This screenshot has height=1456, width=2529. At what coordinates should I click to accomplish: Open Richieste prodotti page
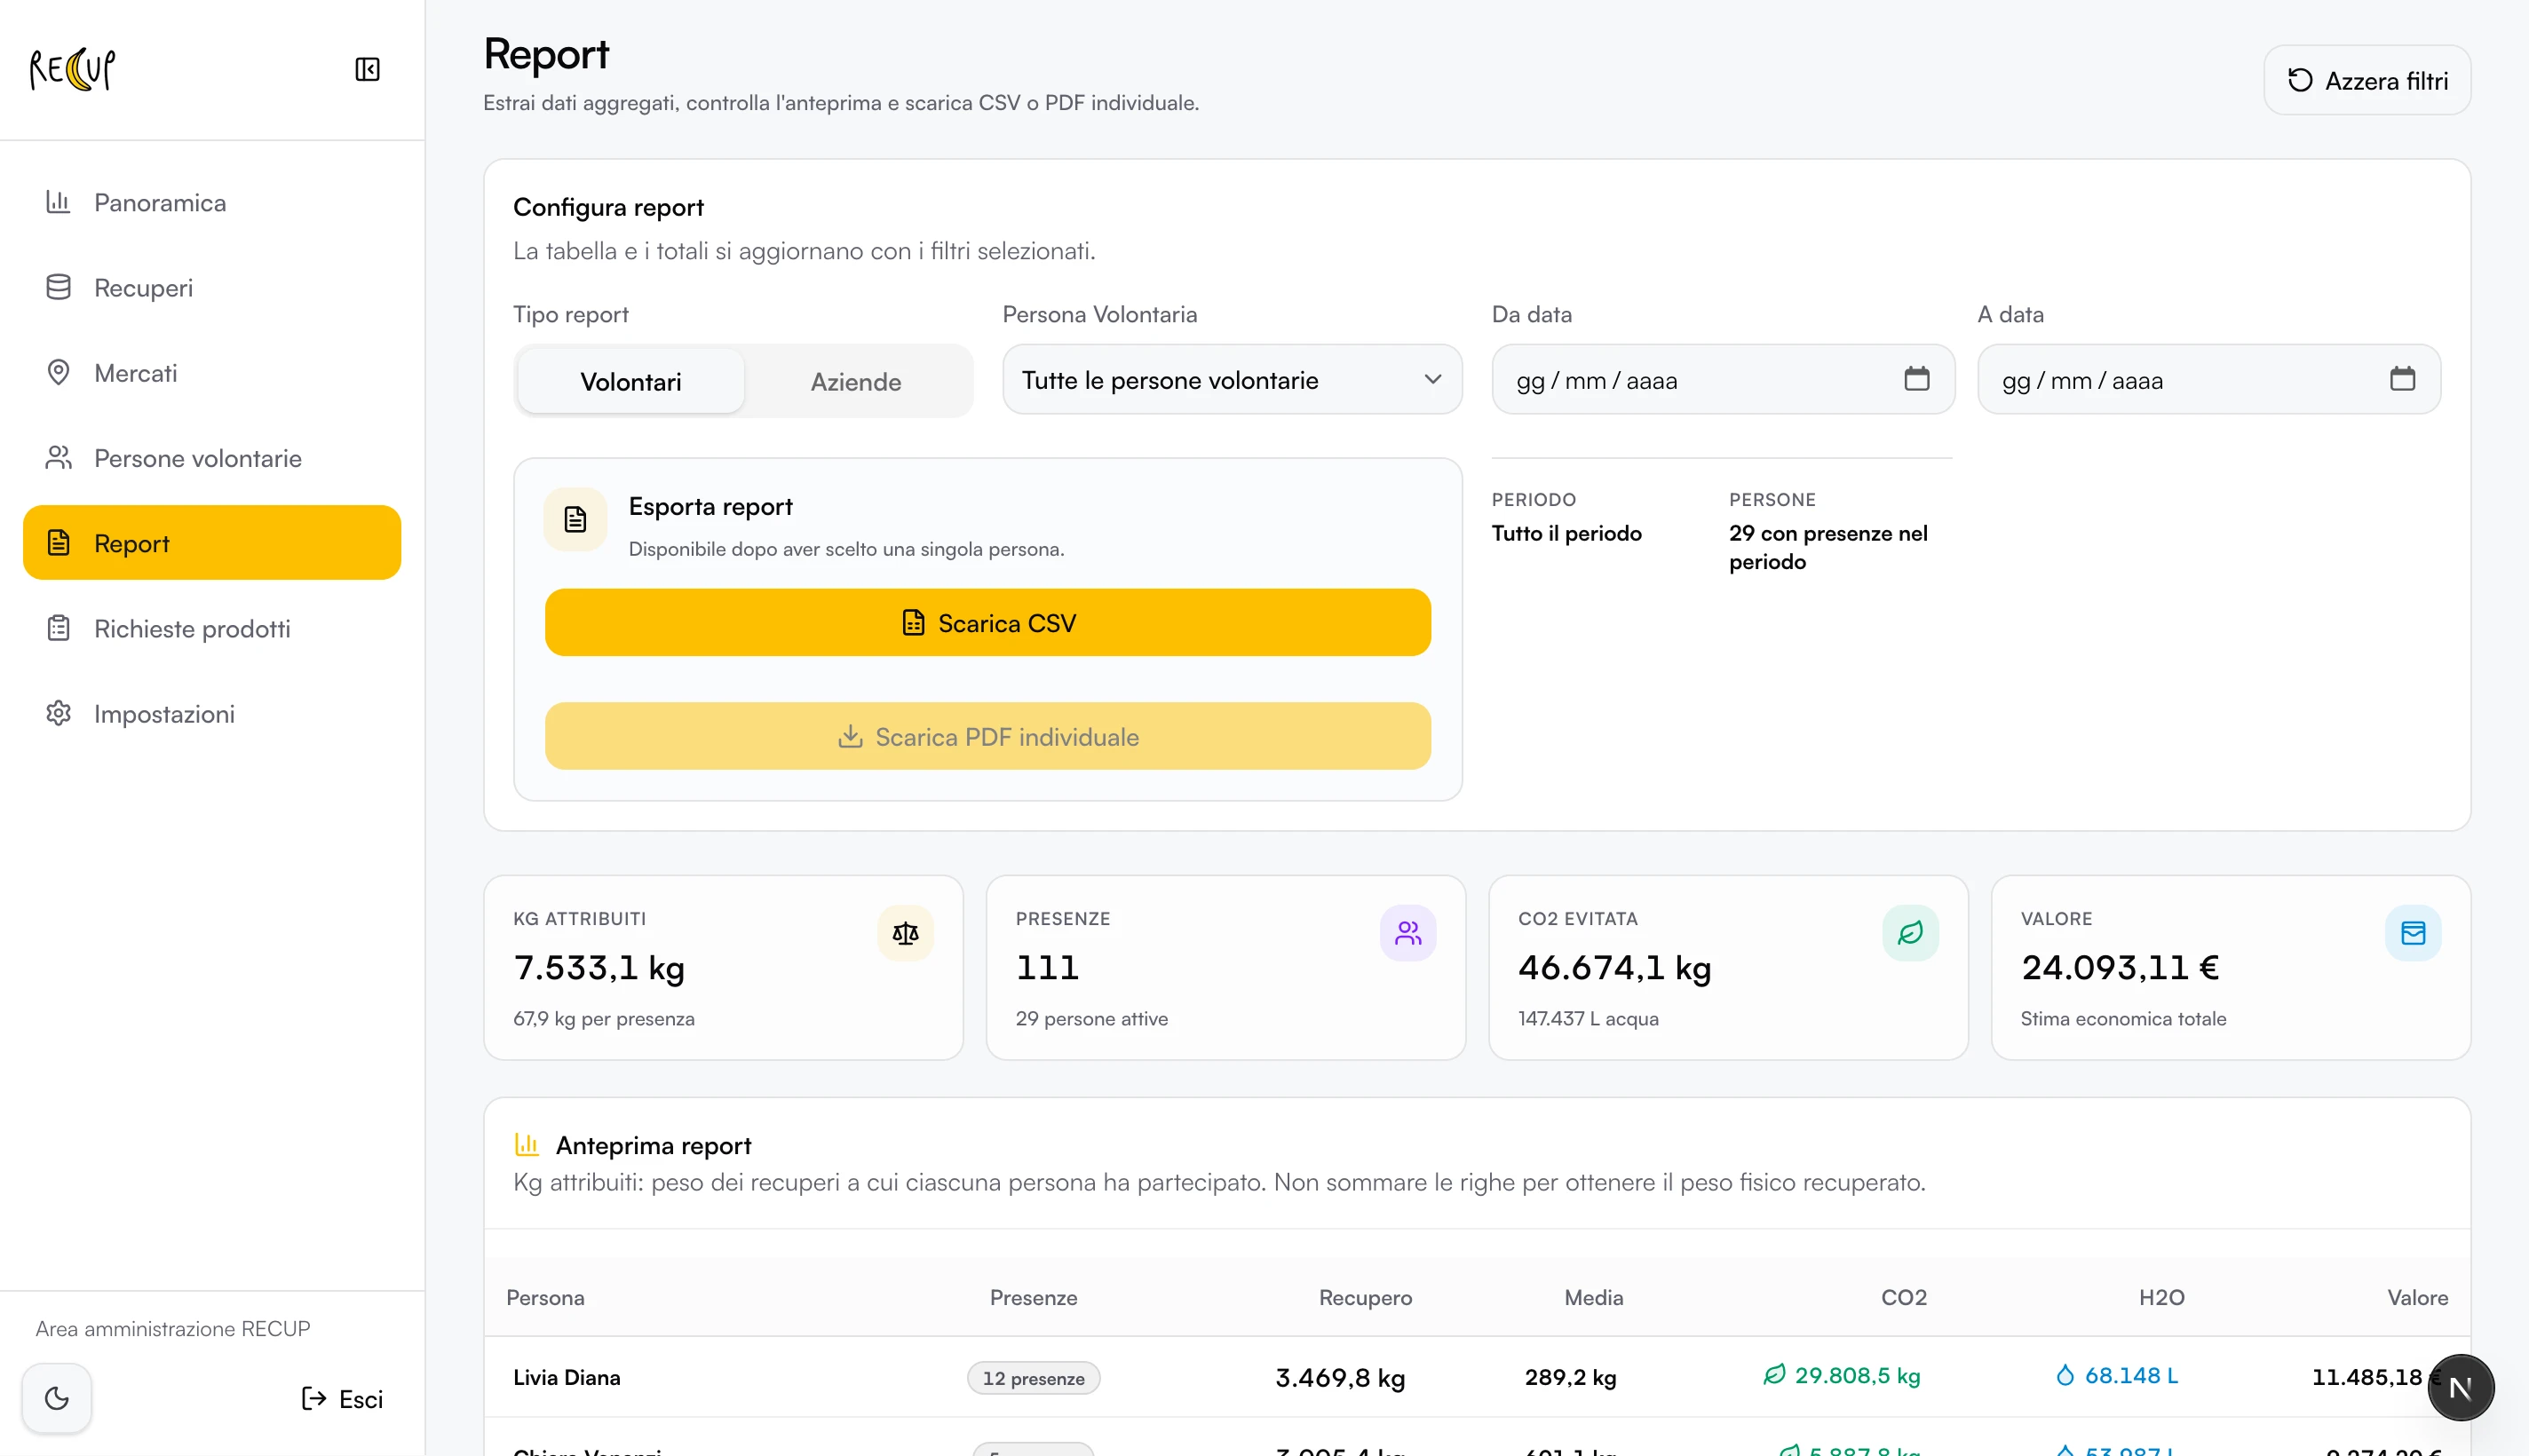point(212,628)
